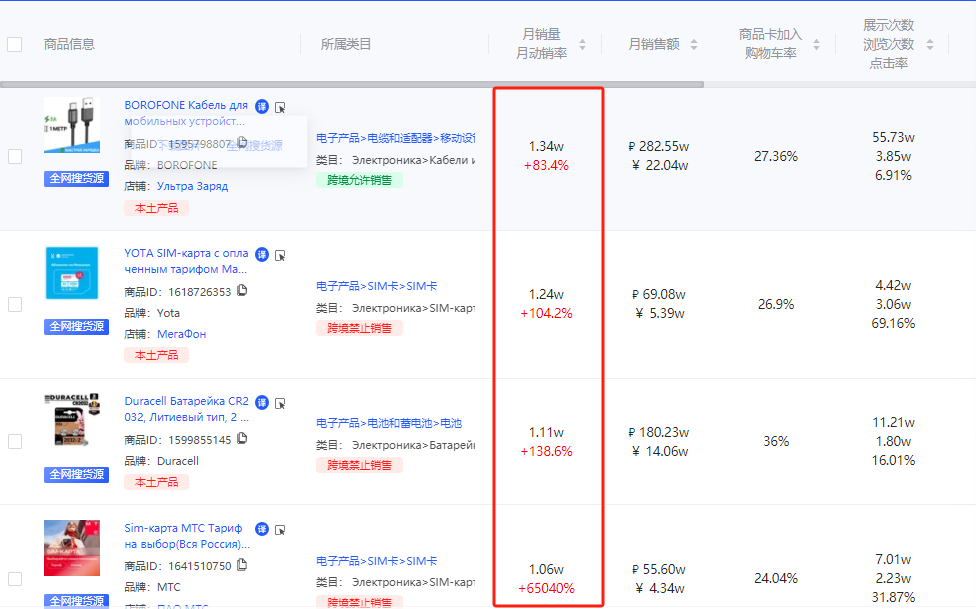View the Duracell CR2032 battery thumbnail

pyautogui.click(x=72, y=420)
